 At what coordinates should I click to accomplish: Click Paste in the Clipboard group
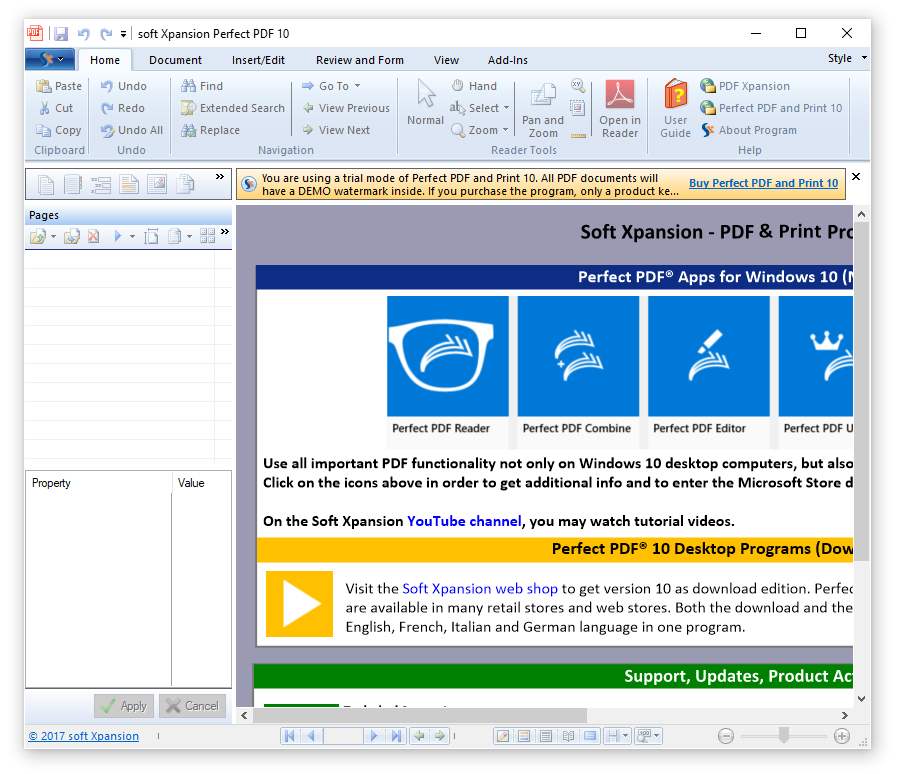click(59, 86)
